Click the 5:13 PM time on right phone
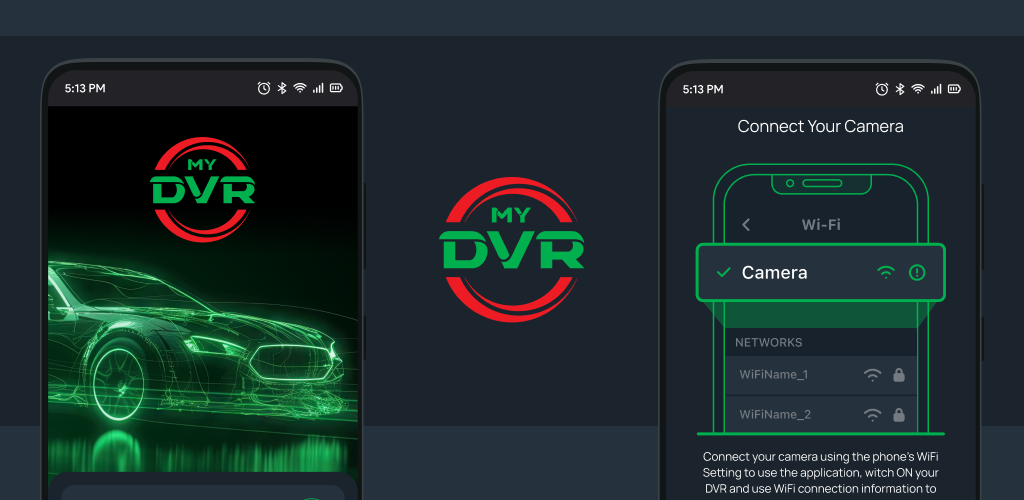 703,89
